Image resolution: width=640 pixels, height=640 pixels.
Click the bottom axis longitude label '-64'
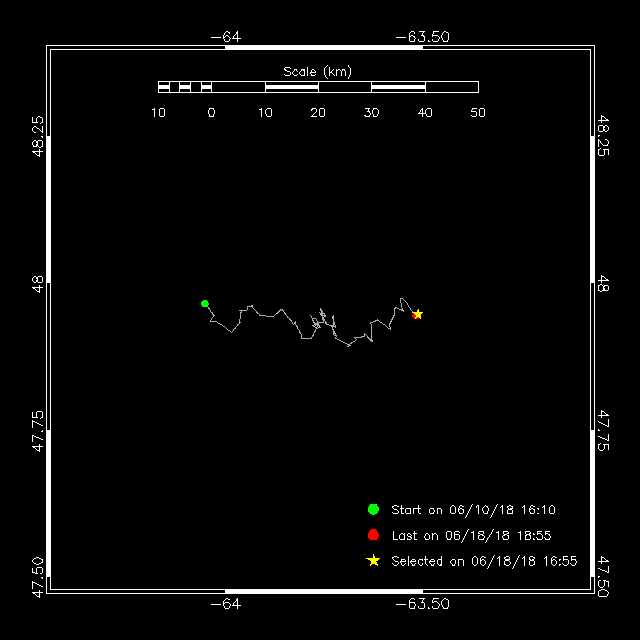pyautogui.click(x=226, y=604)
